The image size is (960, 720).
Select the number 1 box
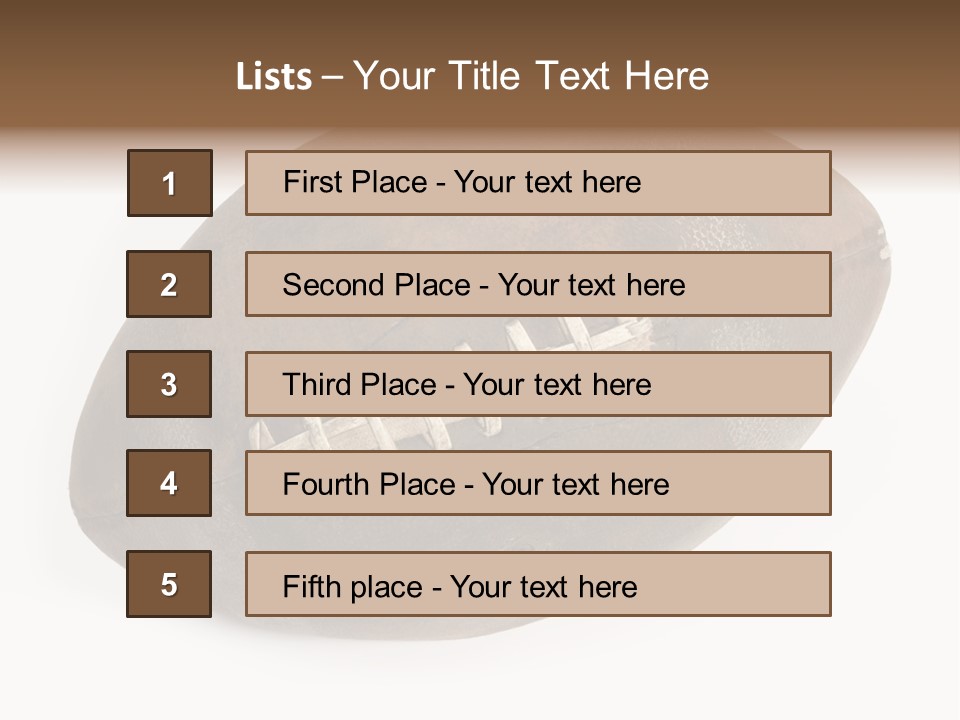click(170, 183)
